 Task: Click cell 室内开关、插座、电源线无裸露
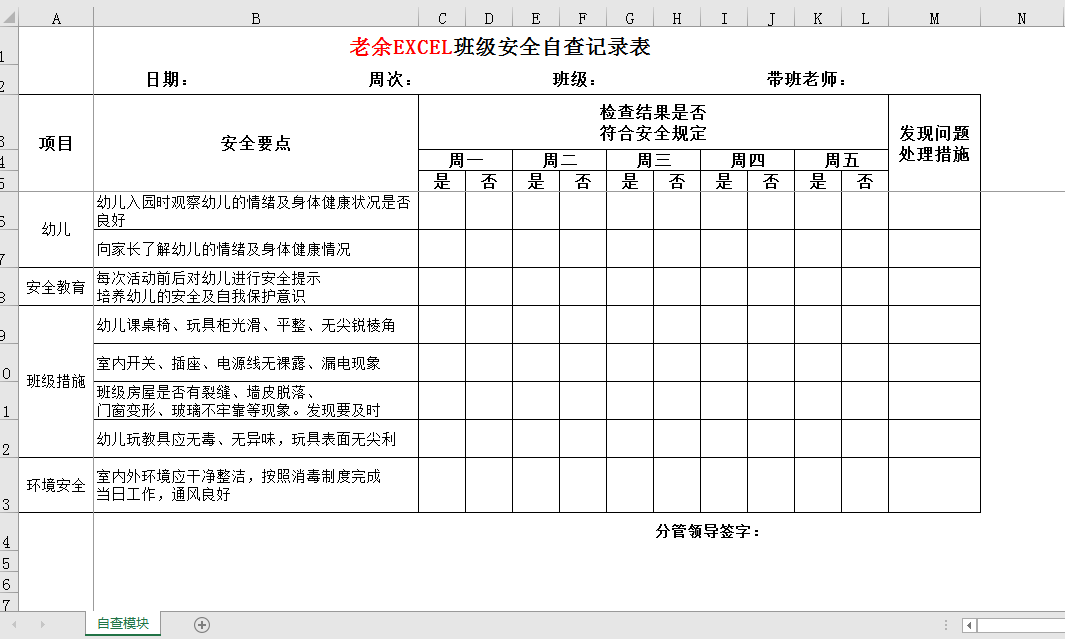[256, 363]
